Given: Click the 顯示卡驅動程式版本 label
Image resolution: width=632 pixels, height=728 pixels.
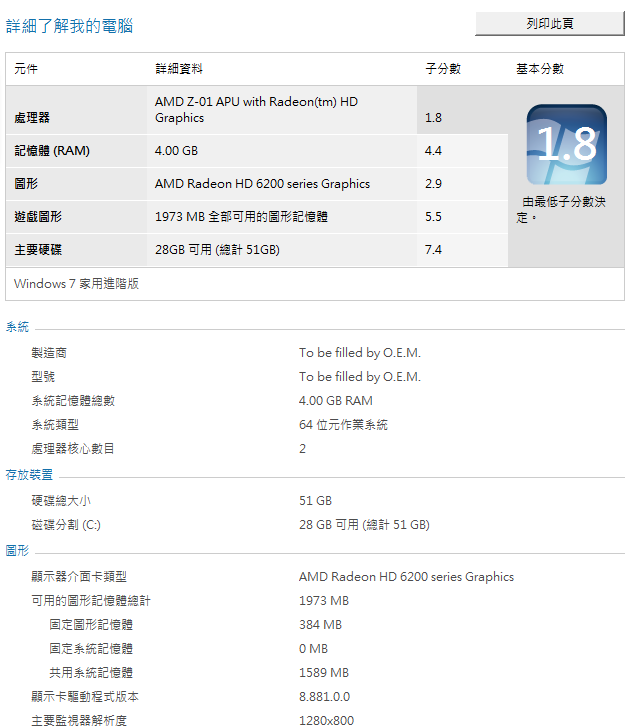Looking at the screenshot, I should click(85, 696).
